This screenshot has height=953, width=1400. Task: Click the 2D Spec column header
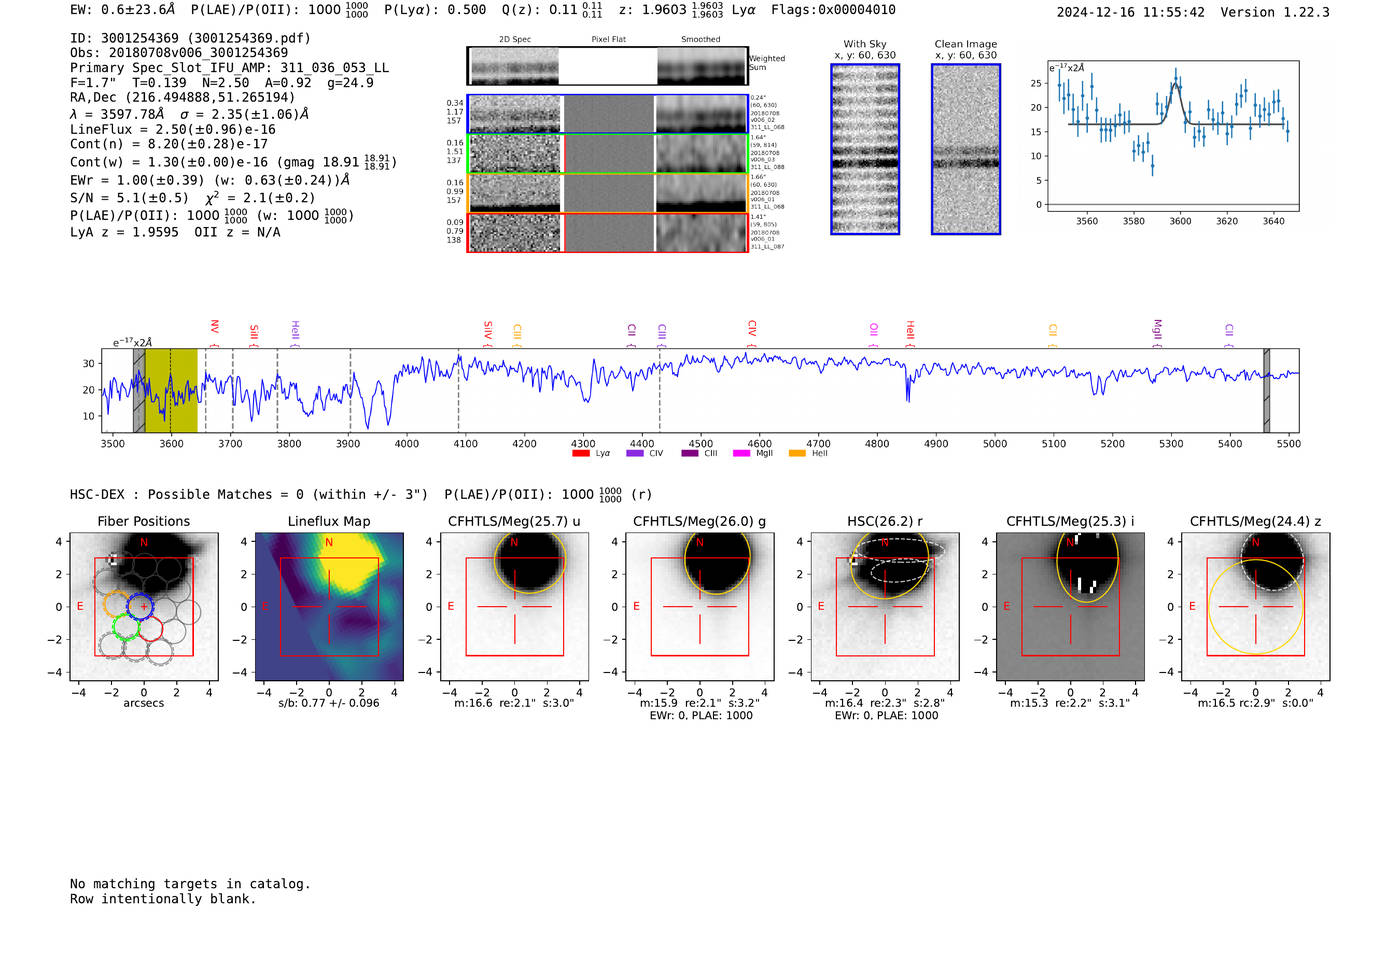click(515, 39)
